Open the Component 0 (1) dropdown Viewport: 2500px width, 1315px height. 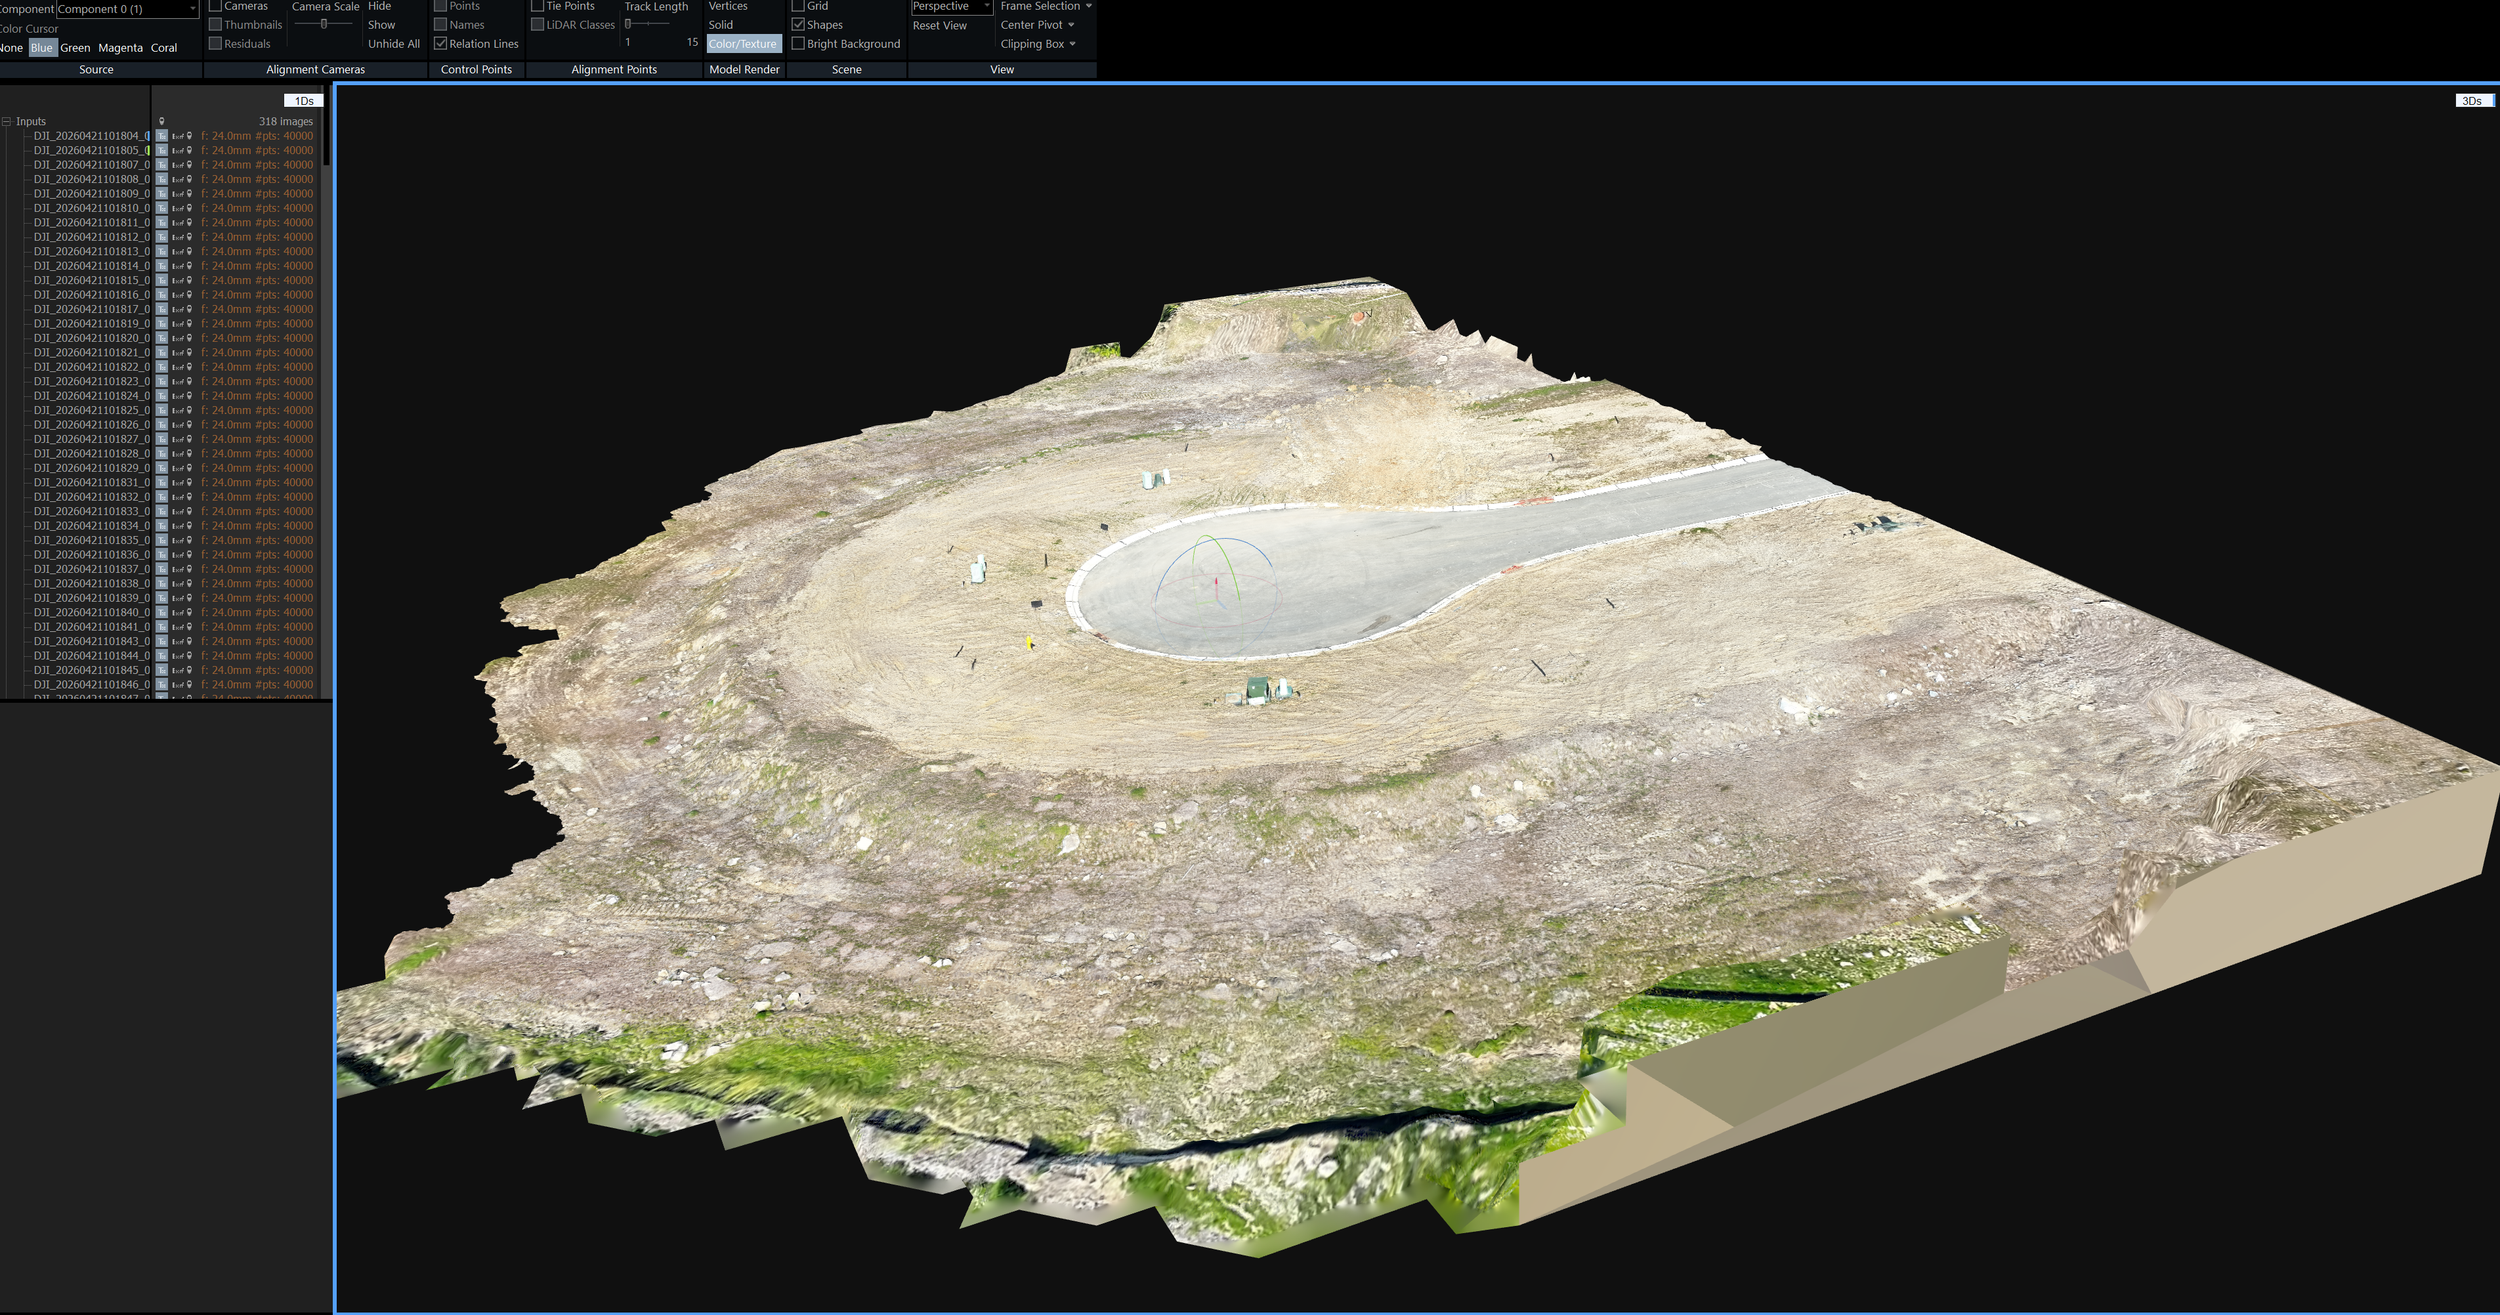click(x=128, y=9)
